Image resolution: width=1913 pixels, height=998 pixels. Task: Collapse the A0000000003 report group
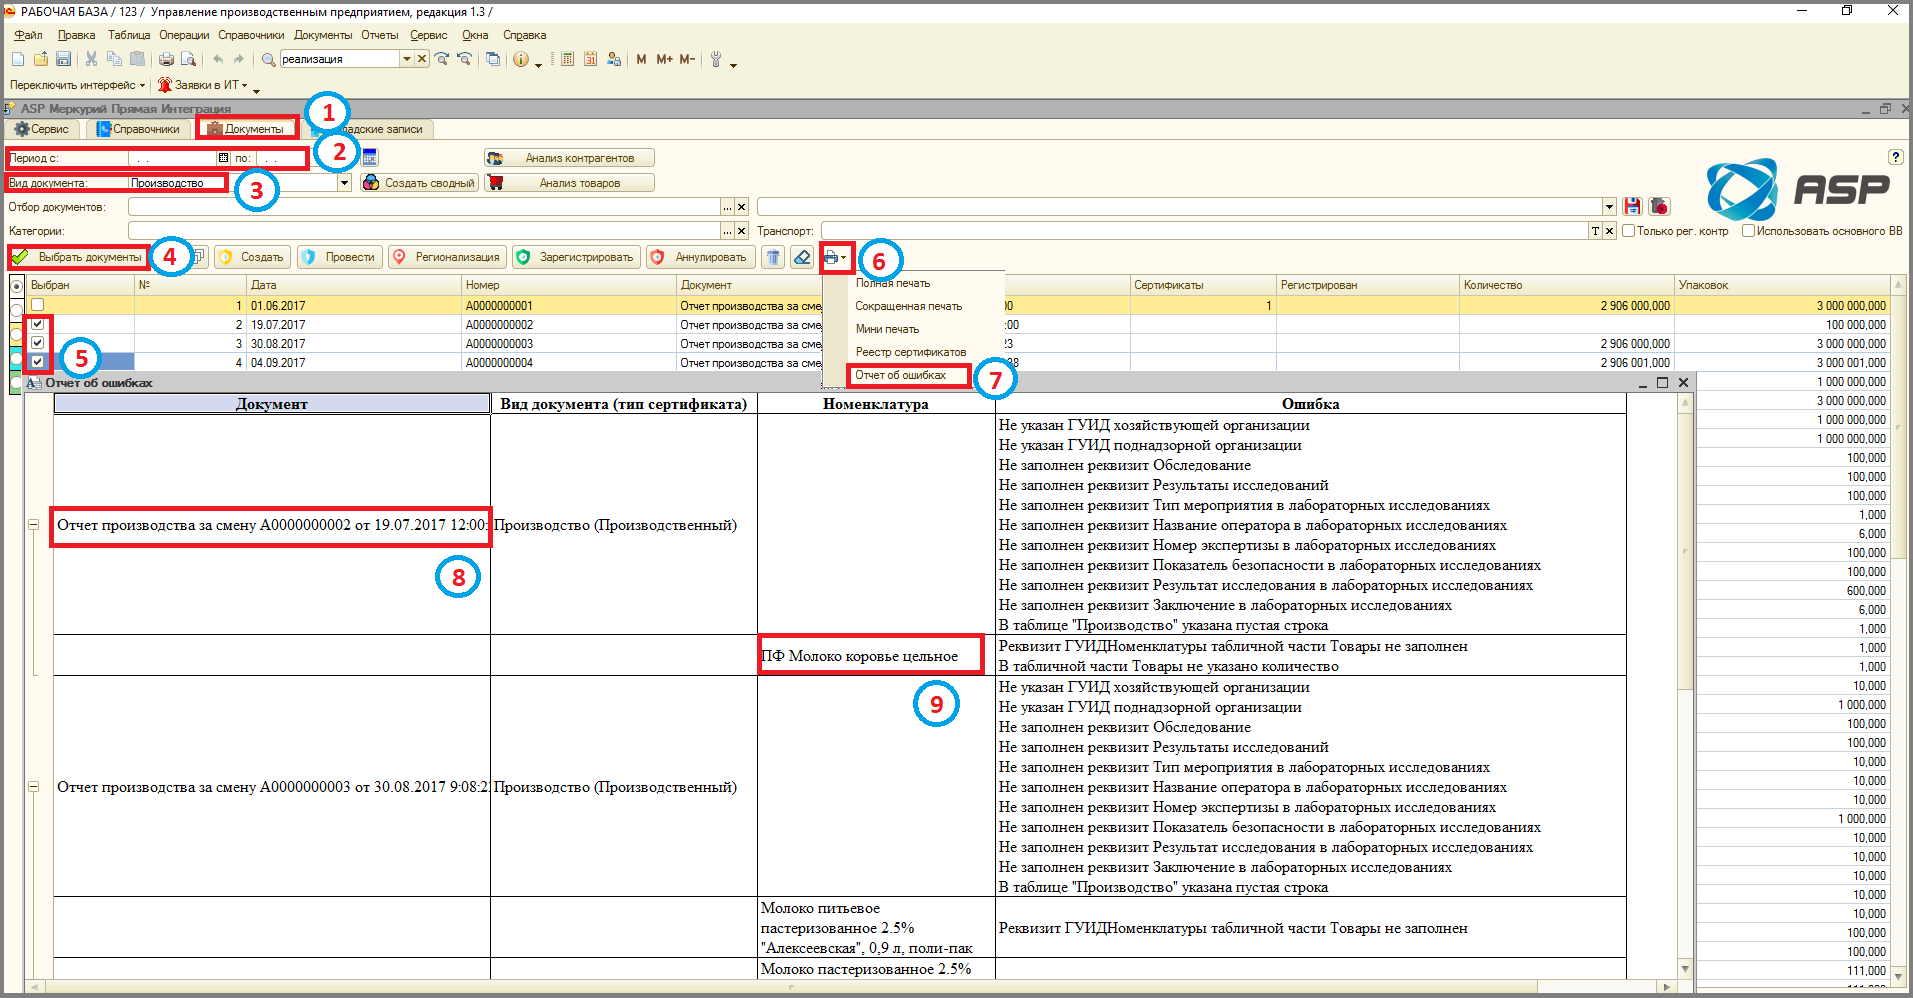point(33,787)
